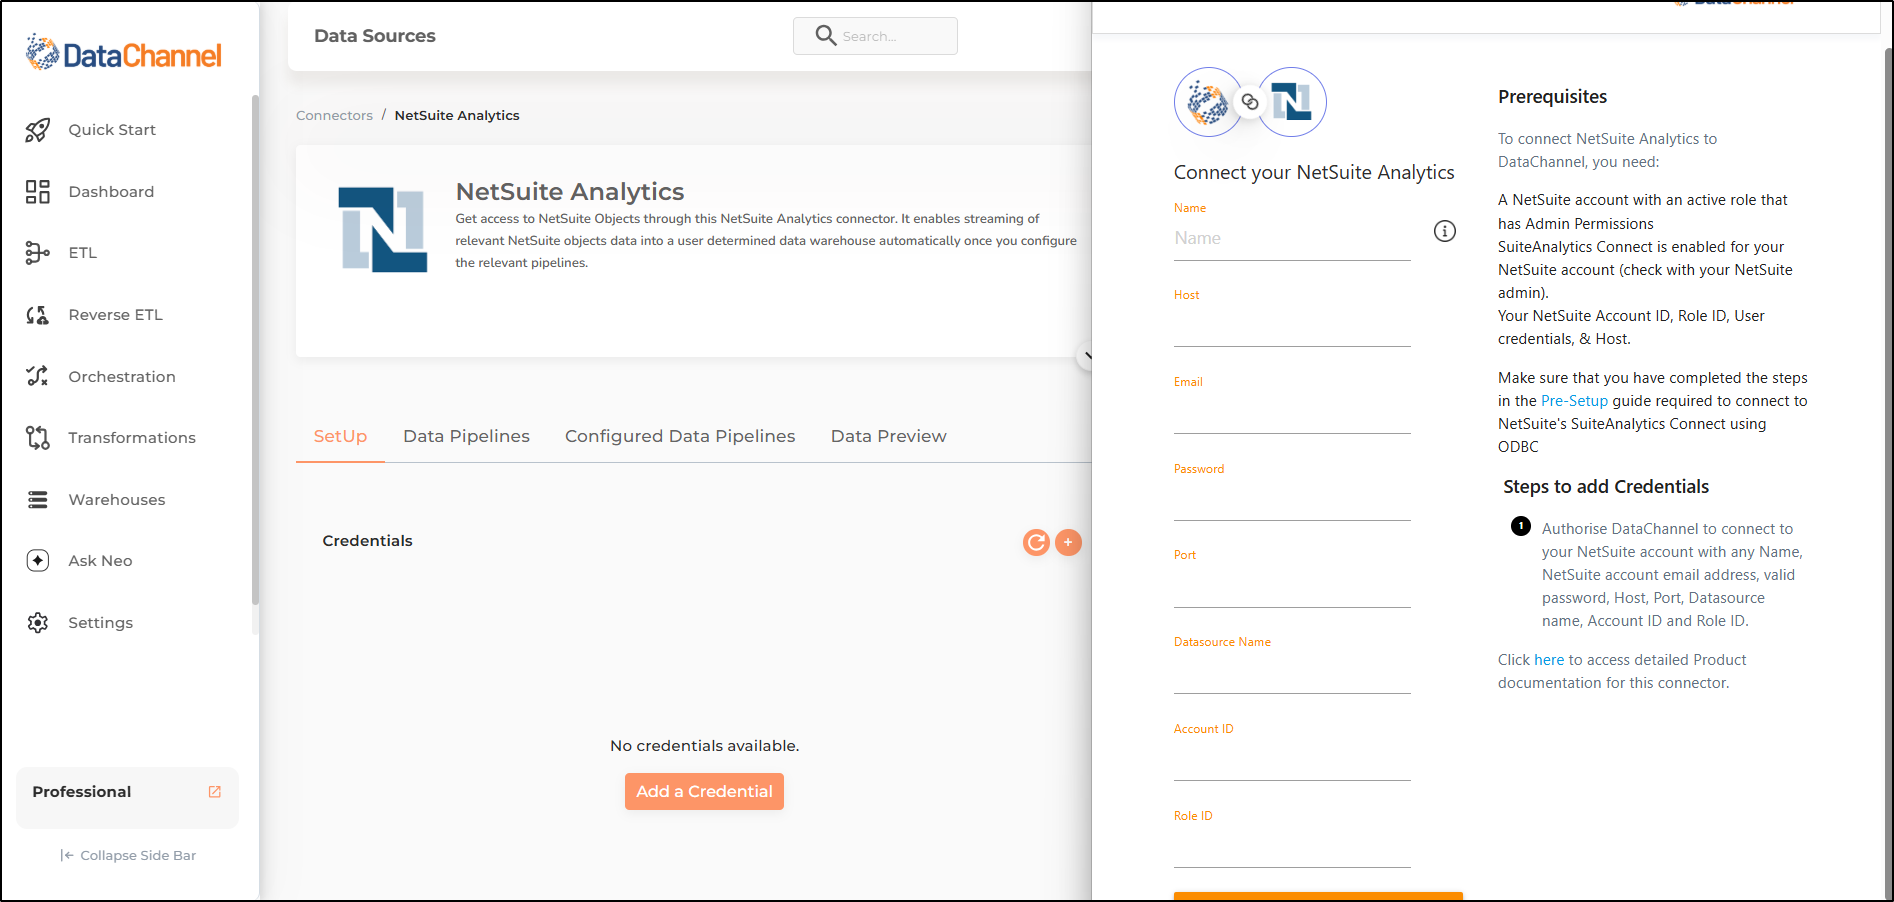Focus the Port input field
Viewport: 1894px width, 902px height.
(x=1292, y=587)
